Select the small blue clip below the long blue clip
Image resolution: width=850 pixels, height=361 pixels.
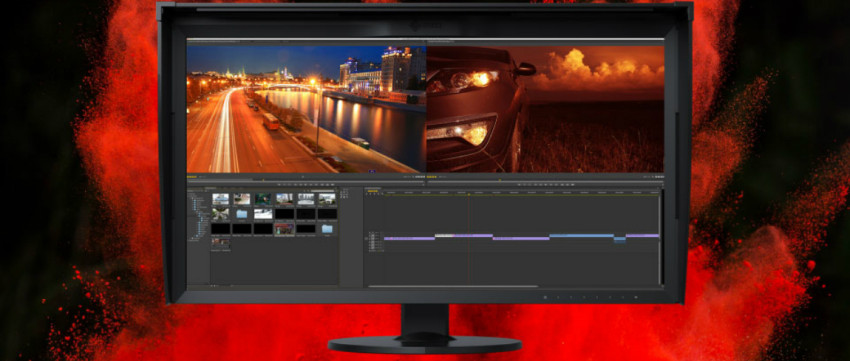[620, 239]
